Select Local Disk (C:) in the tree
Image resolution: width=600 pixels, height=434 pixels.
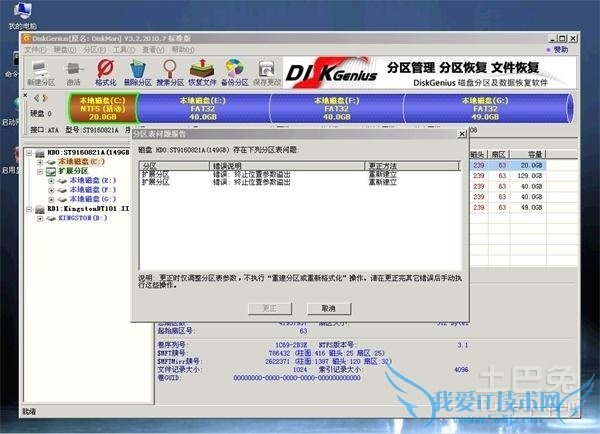81,162
